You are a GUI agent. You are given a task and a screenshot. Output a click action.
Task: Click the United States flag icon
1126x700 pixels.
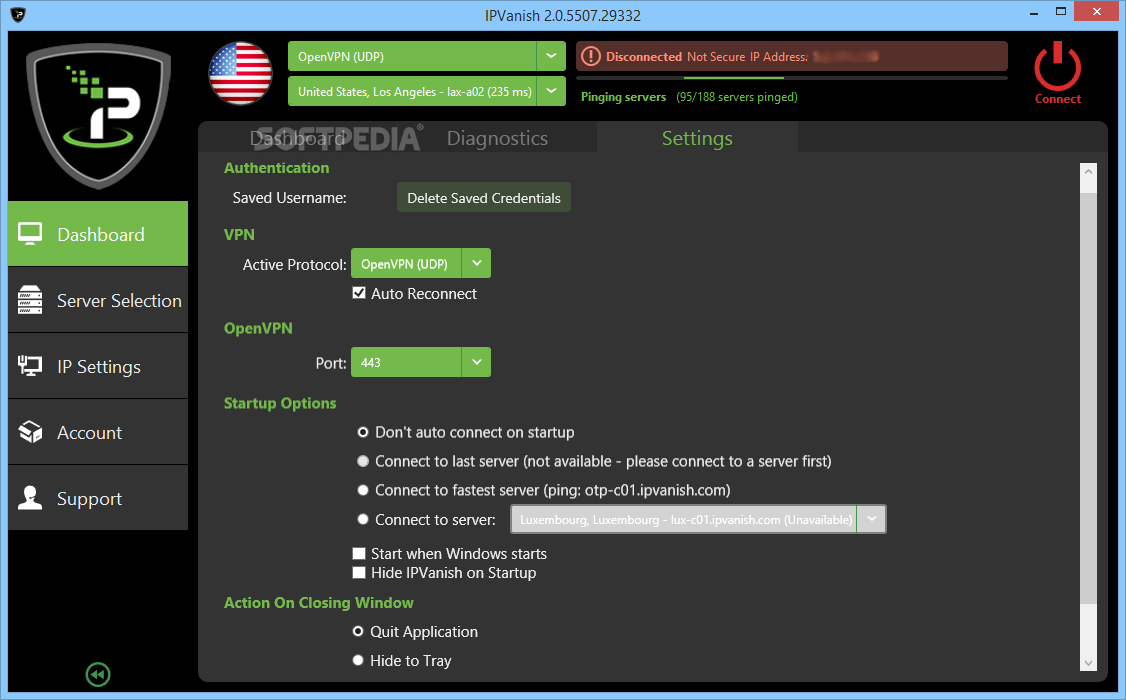tap(241, 73)
